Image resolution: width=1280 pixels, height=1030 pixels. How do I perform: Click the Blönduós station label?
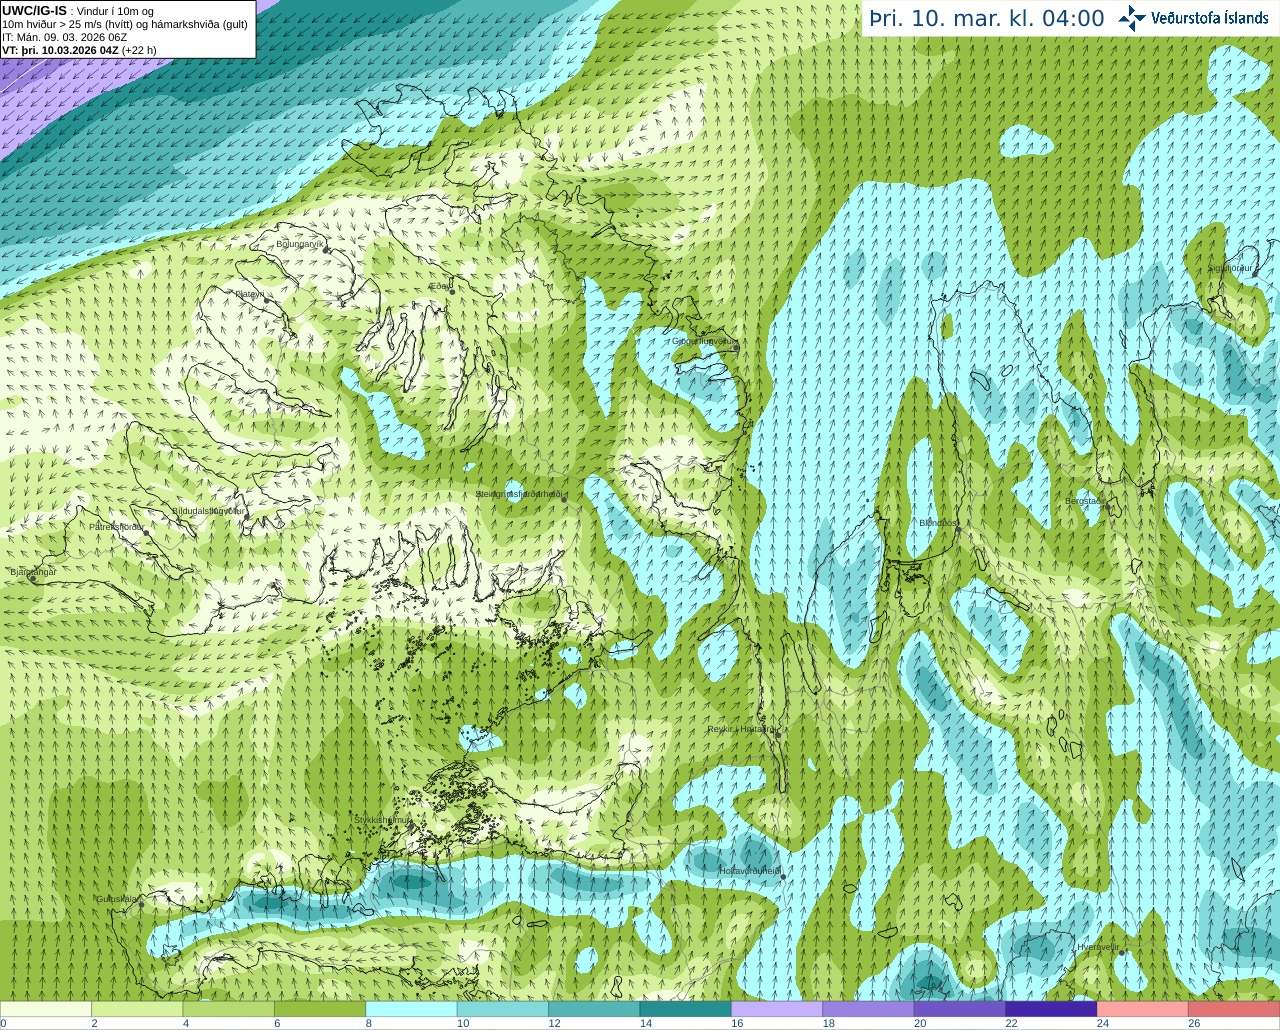[938, 523]
